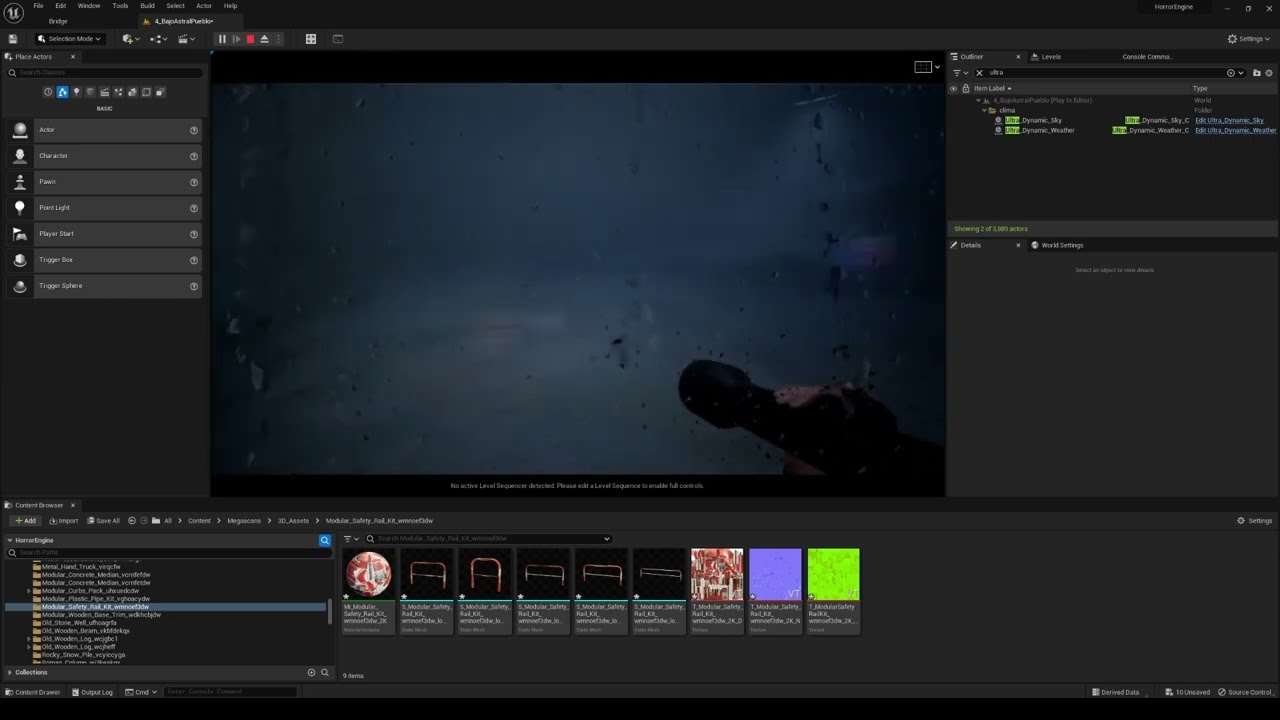This screenshot has width=1280, height=720.
Task: Open help for Pawn item
Action: point(194,182)
